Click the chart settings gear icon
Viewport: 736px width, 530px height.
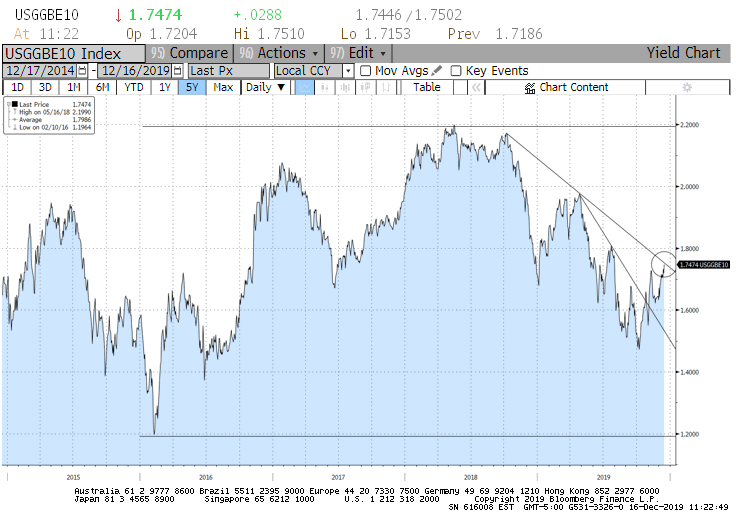click(686, 87)
